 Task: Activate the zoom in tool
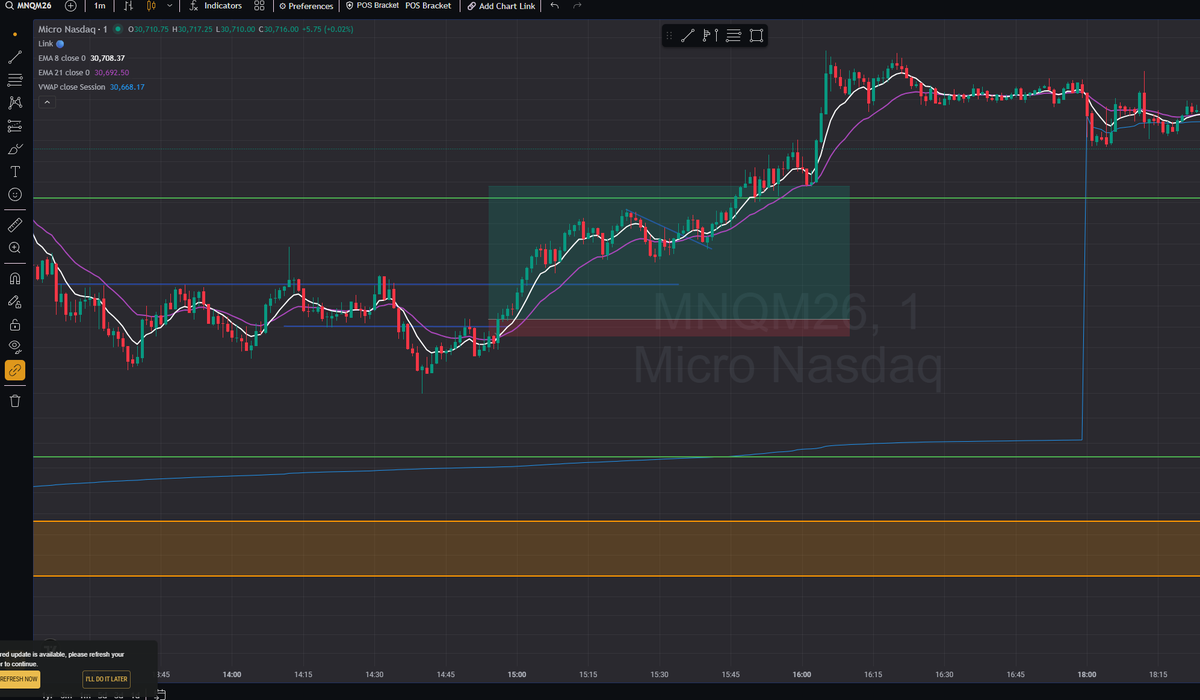(x=15, y=248)
